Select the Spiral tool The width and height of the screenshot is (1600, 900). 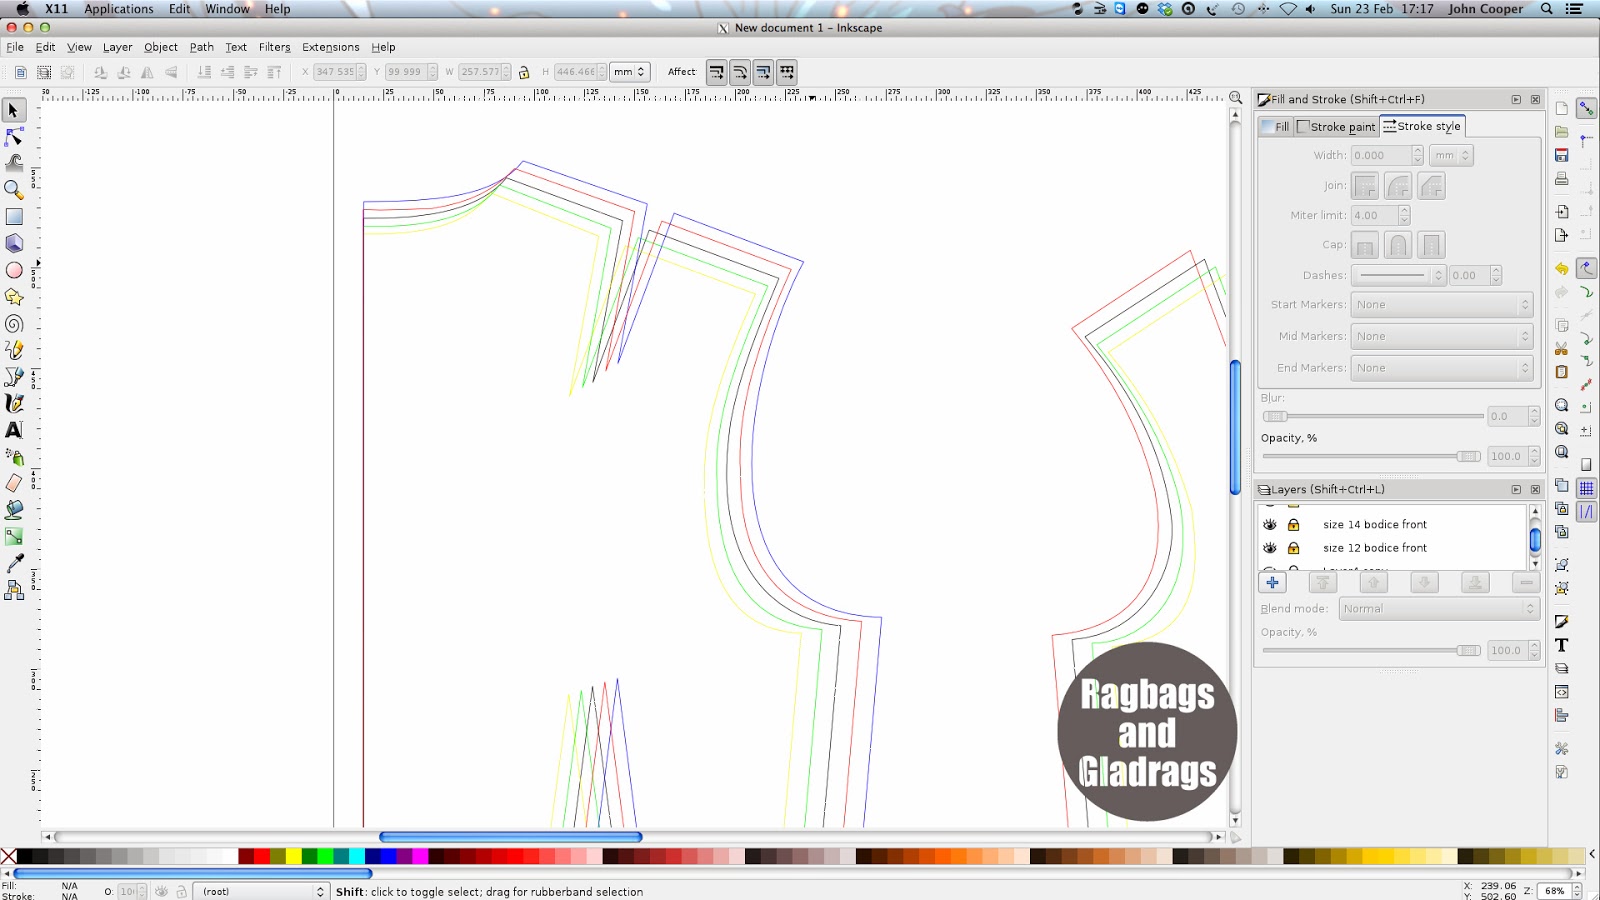pos(14,324)
